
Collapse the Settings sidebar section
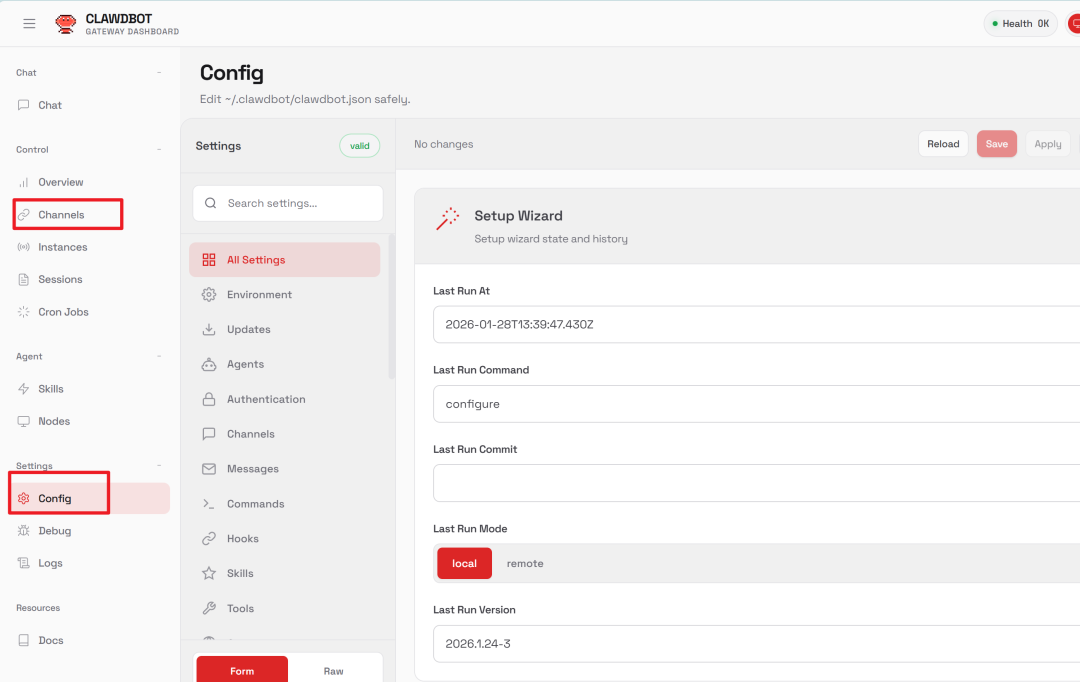[x=159, y=466]
